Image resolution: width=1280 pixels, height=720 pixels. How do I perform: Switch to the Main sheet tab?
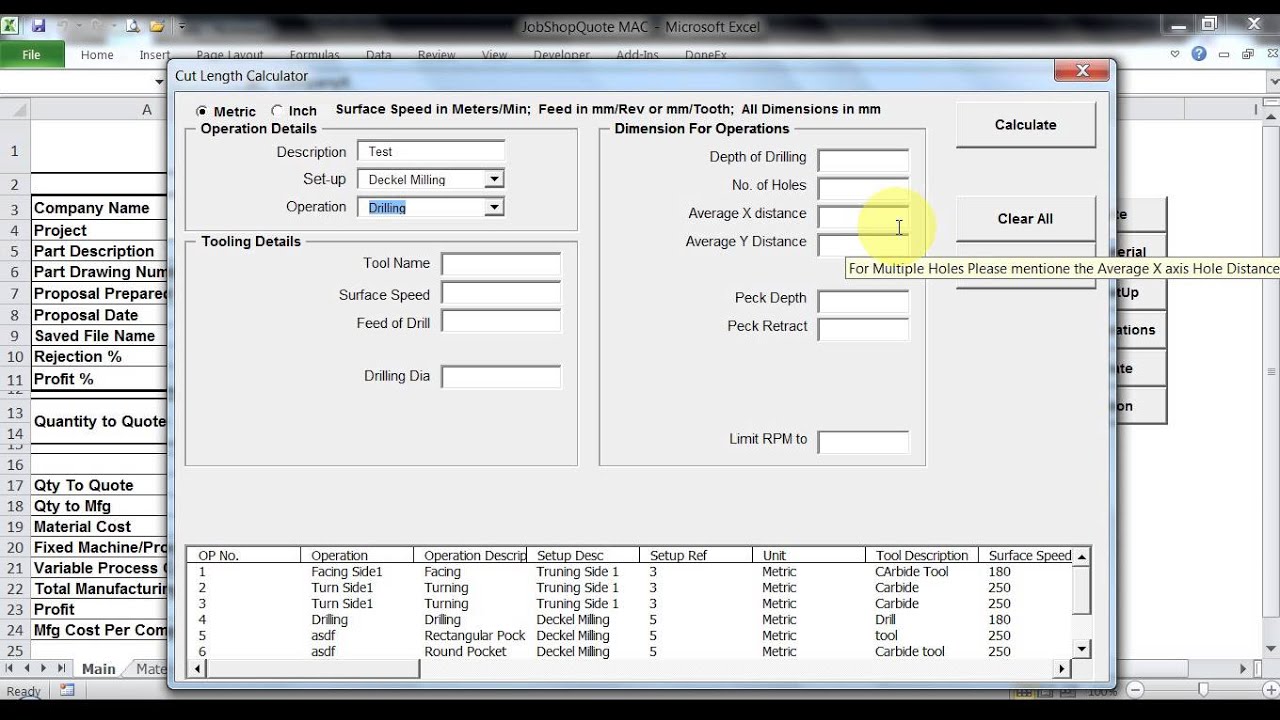(x=99, y=669)
